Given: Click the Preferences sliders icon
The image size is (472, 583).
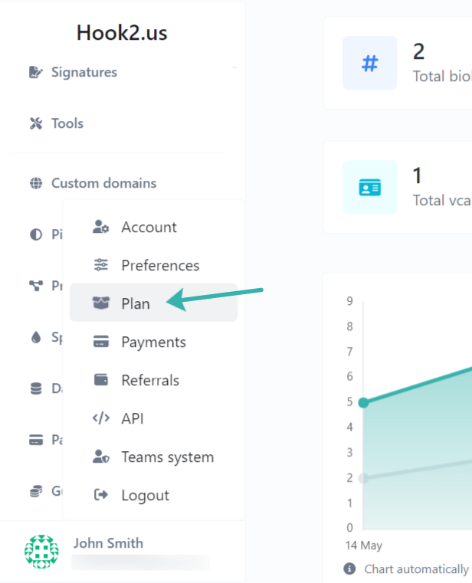Looking at the screenshot, I should coord(101,265).
